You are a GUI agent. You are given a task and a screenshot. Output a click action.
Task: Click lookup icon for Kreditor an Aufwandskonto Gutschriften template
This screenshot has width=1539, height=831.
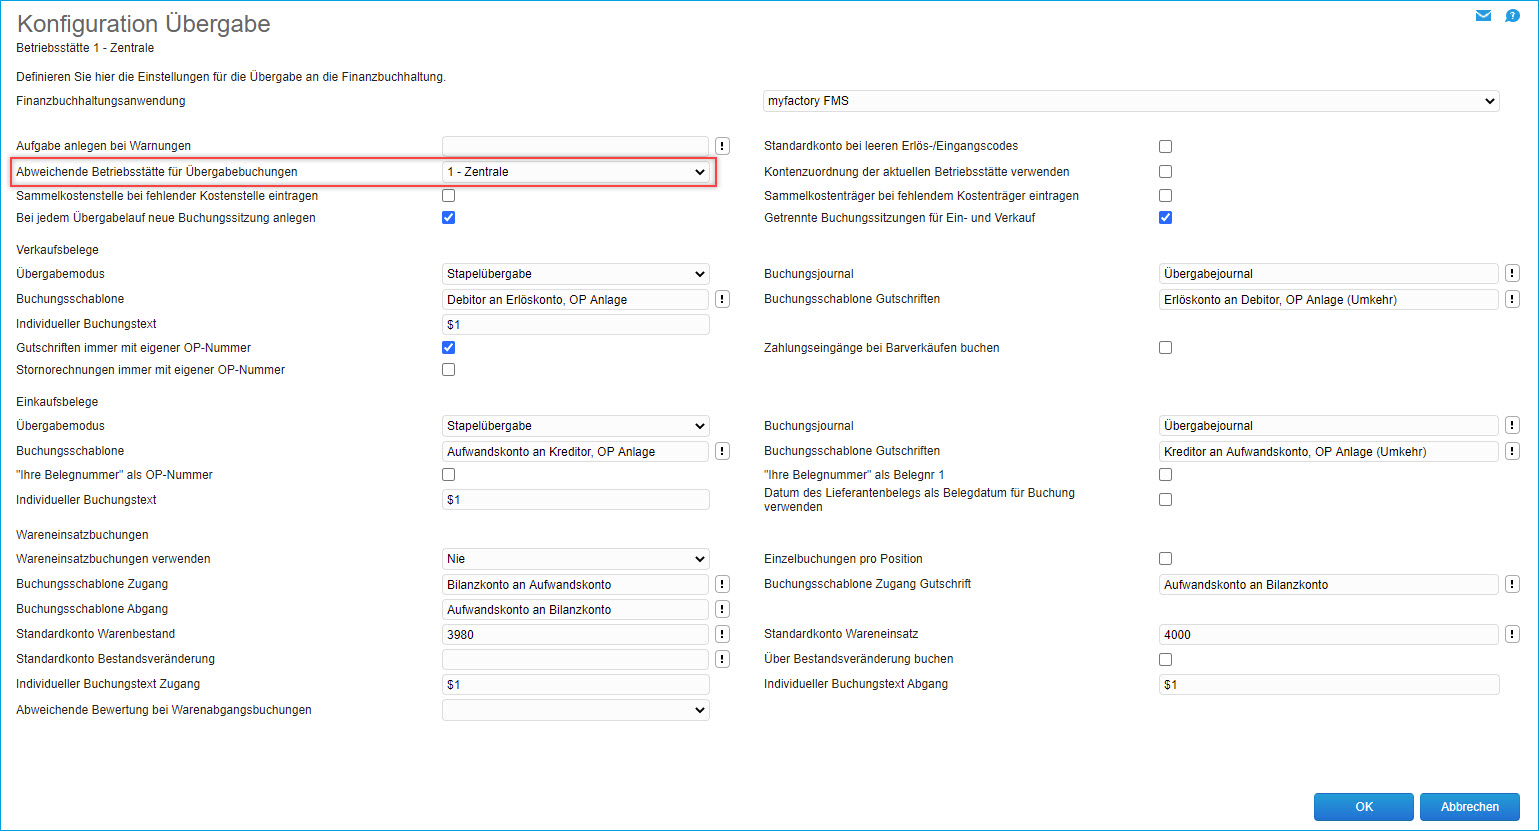pyautogui.click(x=1512, y=451)
